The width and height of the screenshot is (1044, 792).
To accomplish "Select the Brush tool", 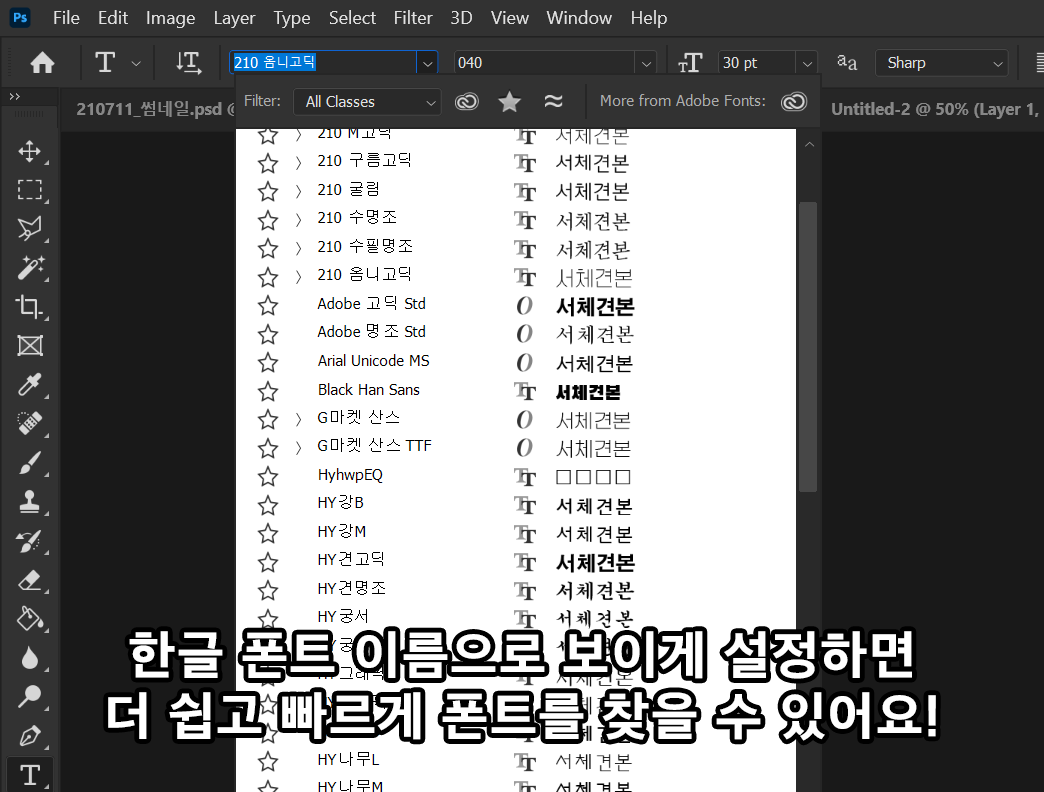I will click(30, 463).
